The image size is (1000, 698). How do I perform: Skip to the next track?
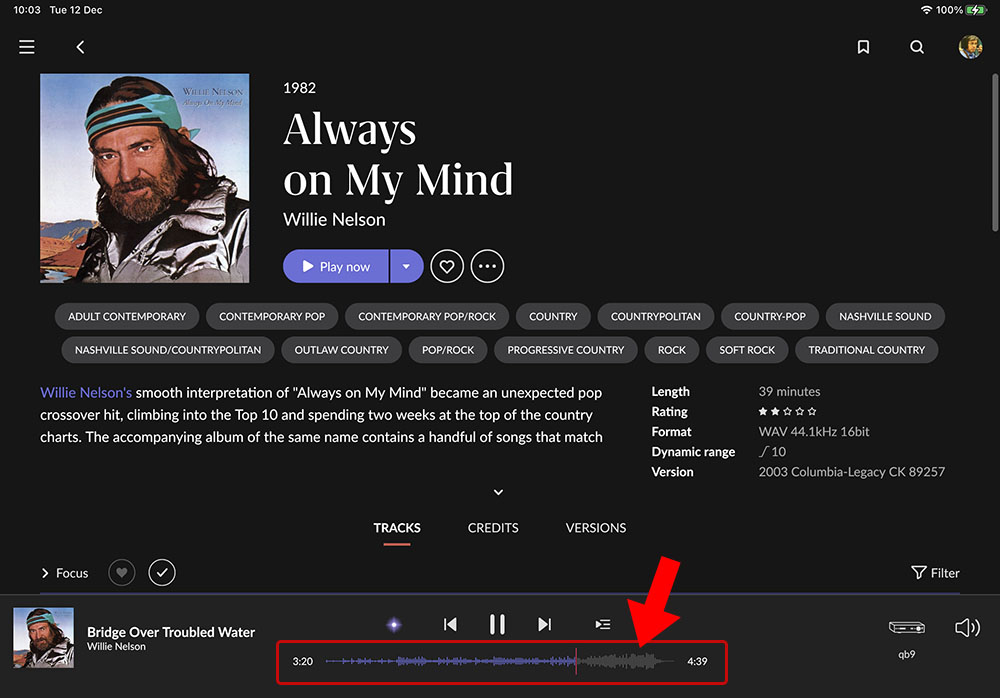click(x=544, y=624)
